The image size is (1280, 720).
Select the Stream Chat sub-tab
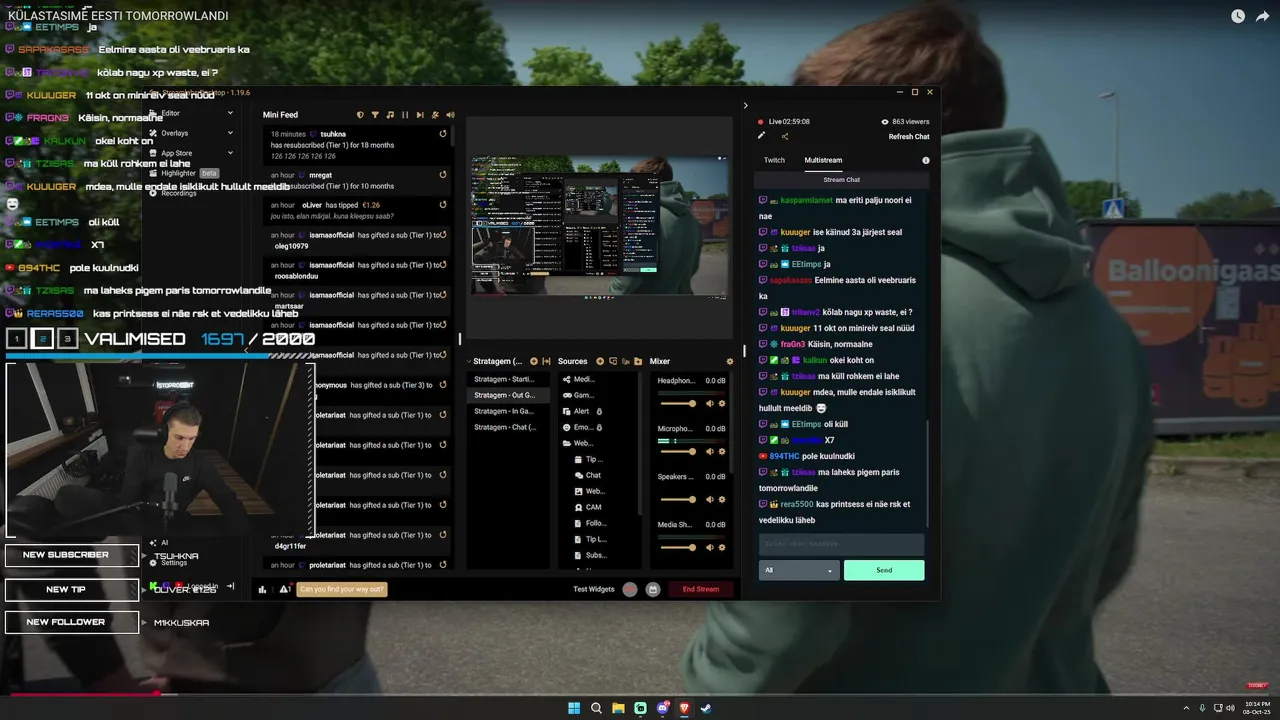(842, 180)
